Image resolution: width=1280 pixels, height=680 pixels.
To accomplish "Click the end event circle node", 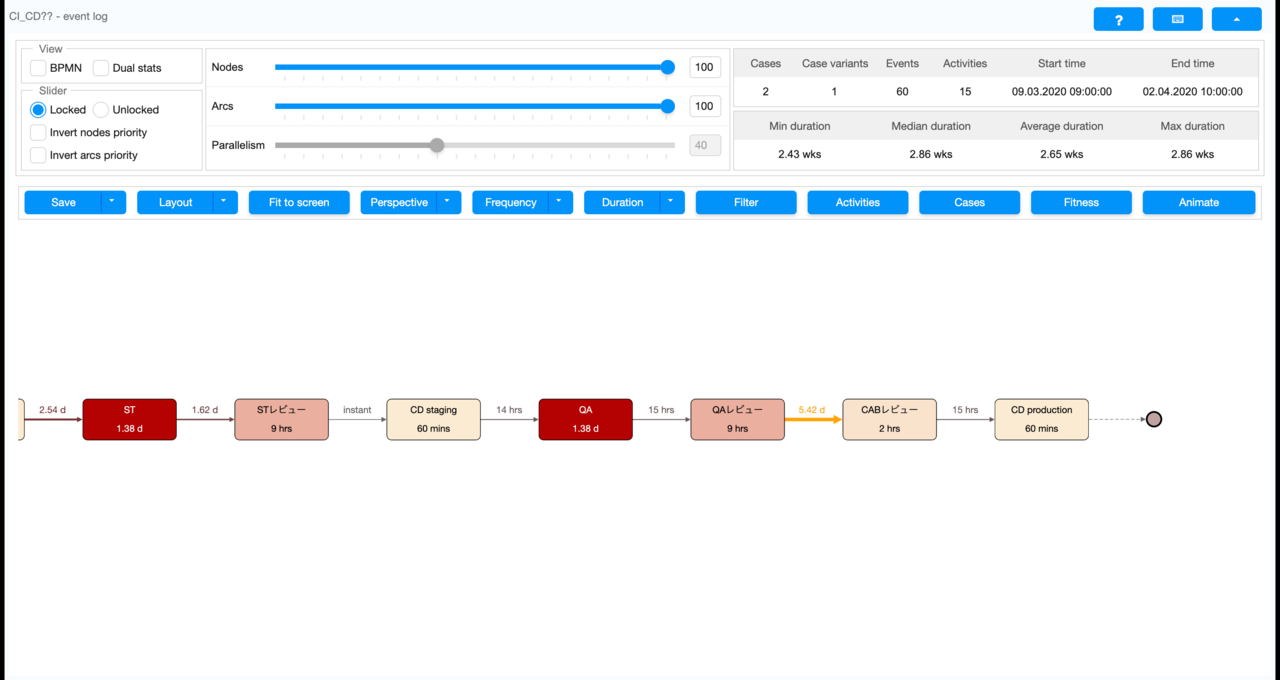I will click(x=1153, y=419).
